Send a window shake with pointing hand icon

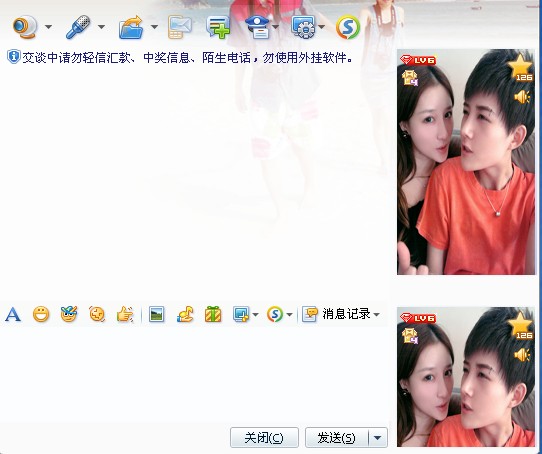tap(125, 314)
